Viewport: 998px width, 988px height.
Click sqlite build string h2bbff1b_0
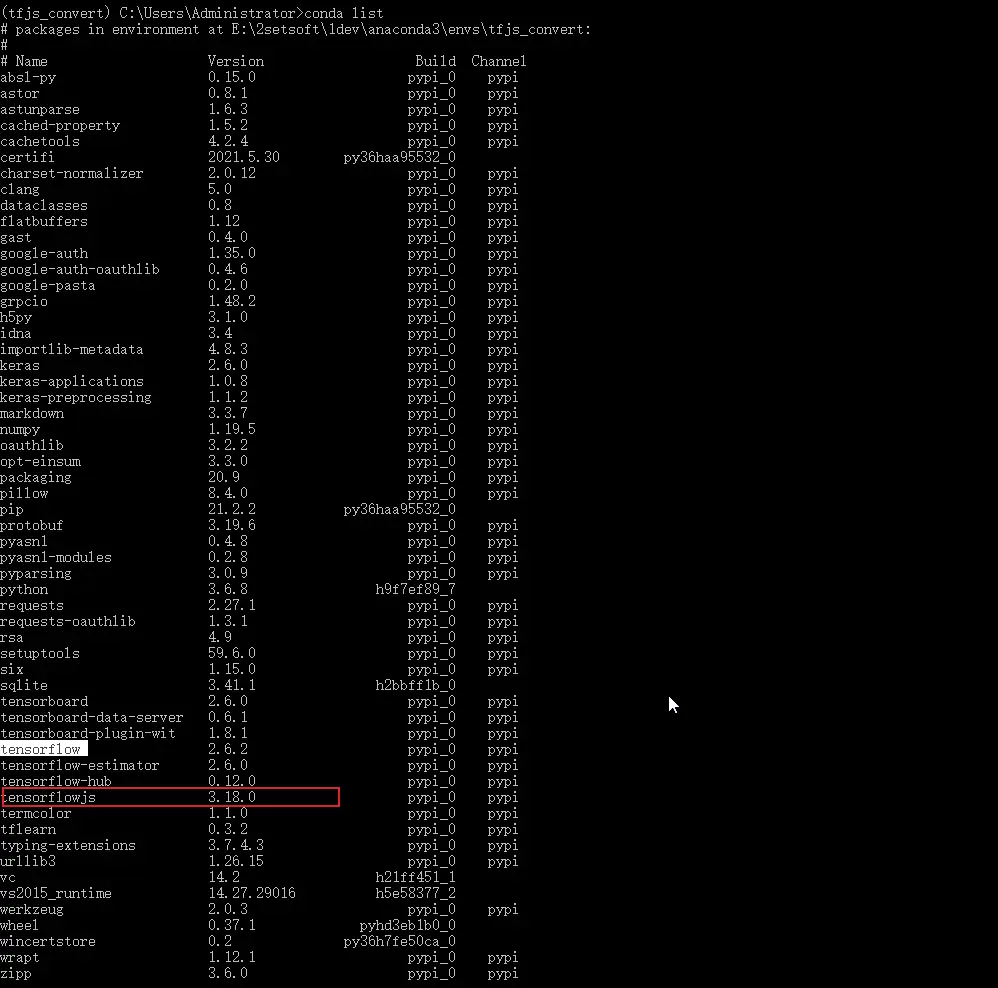416,686
